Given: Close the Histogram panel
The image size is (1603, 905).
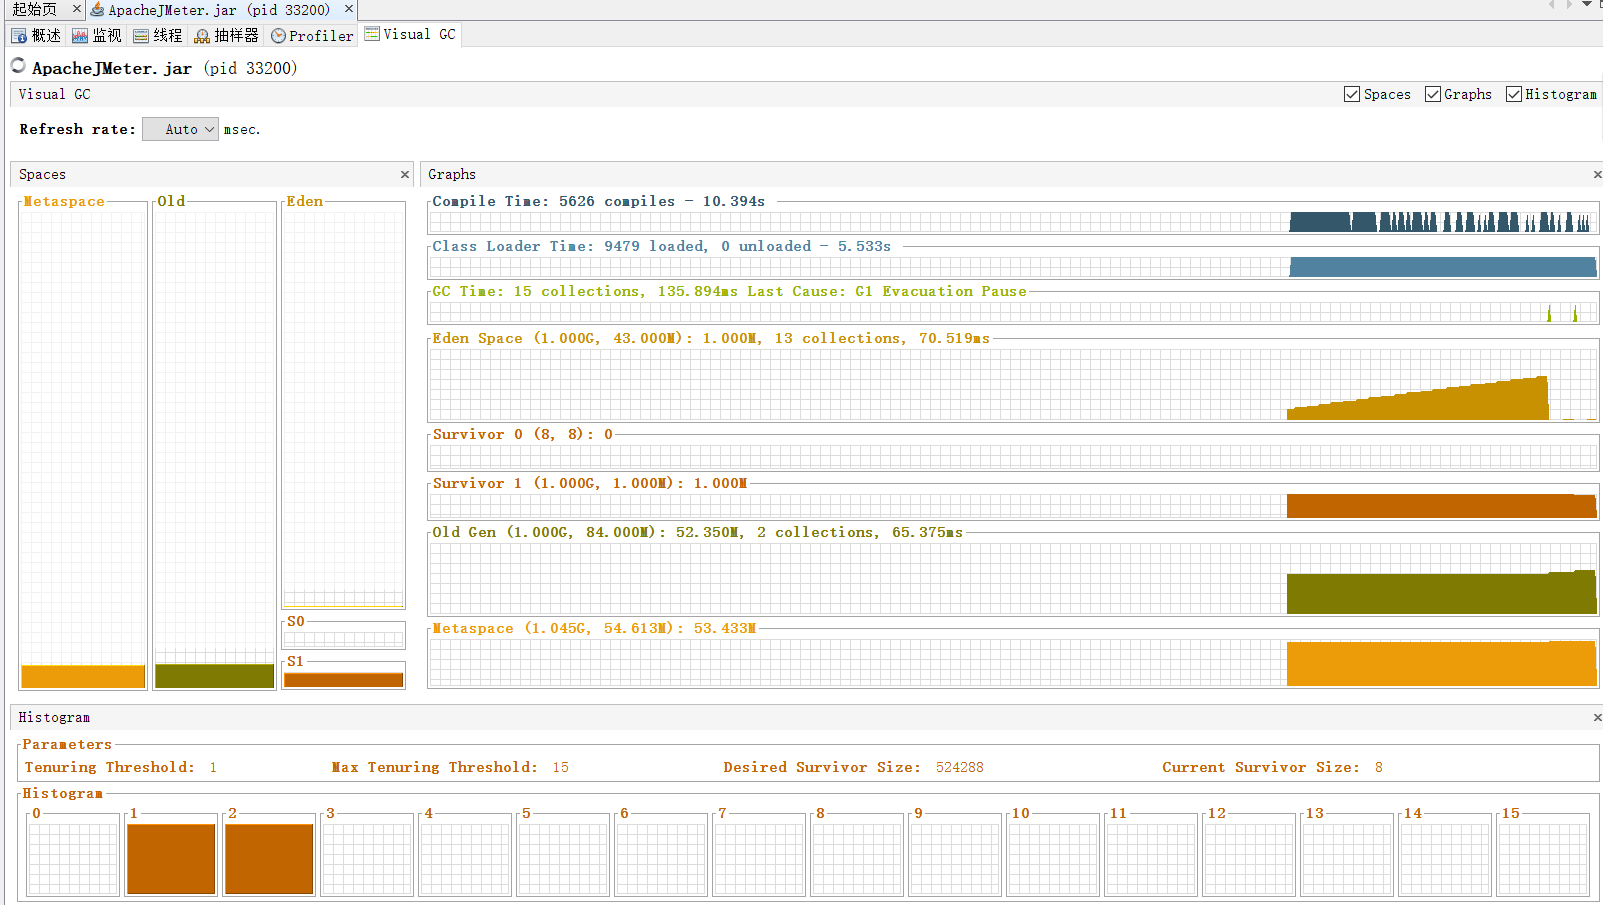Looking at the screenshot, I should [1597, 717].
